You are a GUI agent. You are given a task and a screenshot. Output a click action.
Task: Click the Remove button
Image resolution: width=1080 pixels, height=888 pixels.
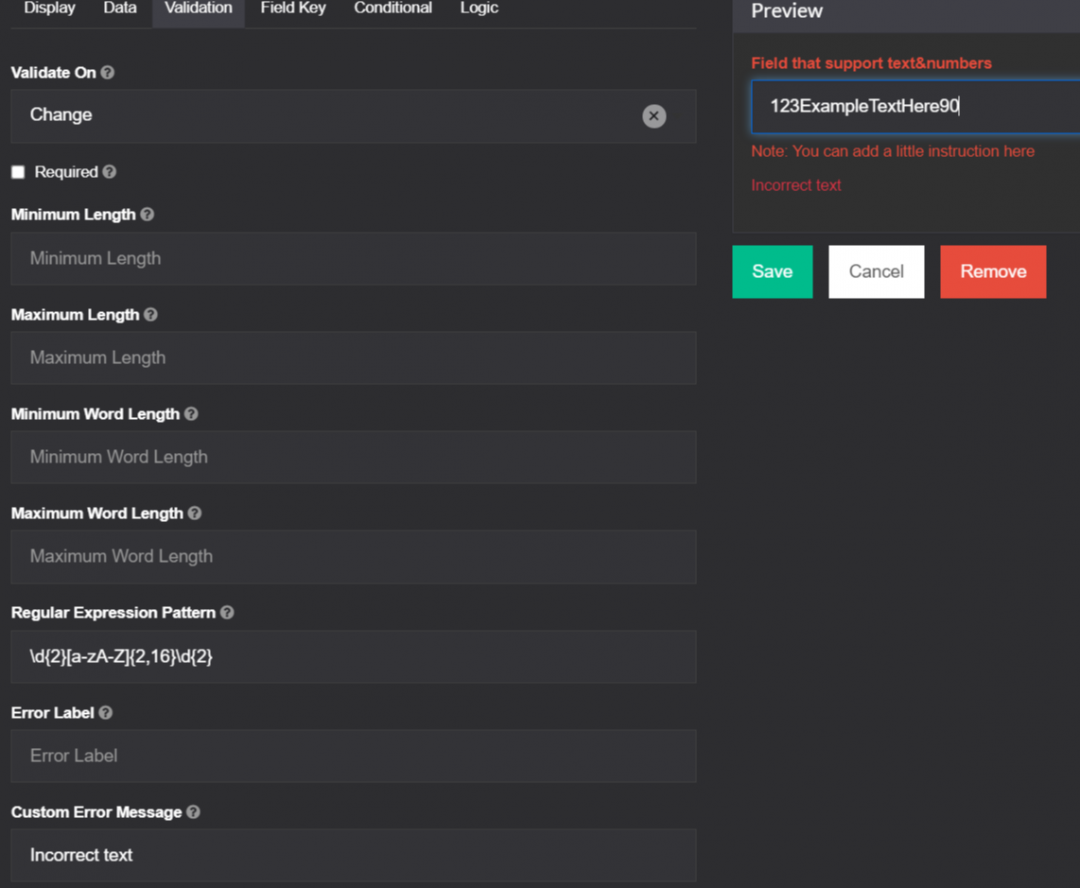pyautogui.click(x=992, y=271)
